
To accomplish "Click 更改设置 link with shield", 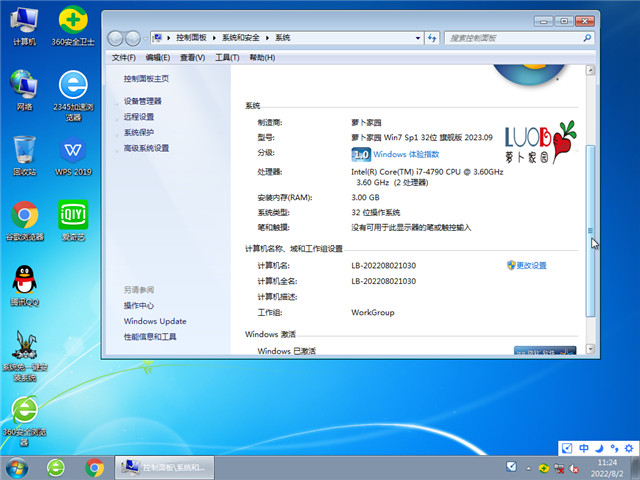I will coord(531,265).
